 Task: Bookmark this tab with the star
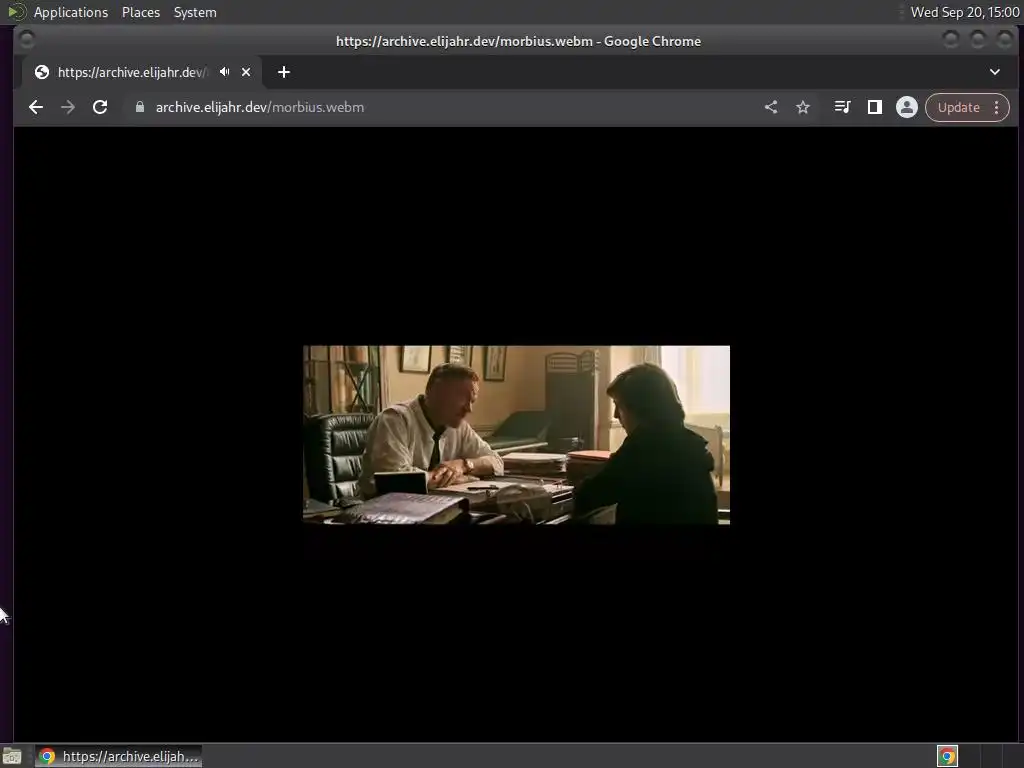[x=803, y=107]
